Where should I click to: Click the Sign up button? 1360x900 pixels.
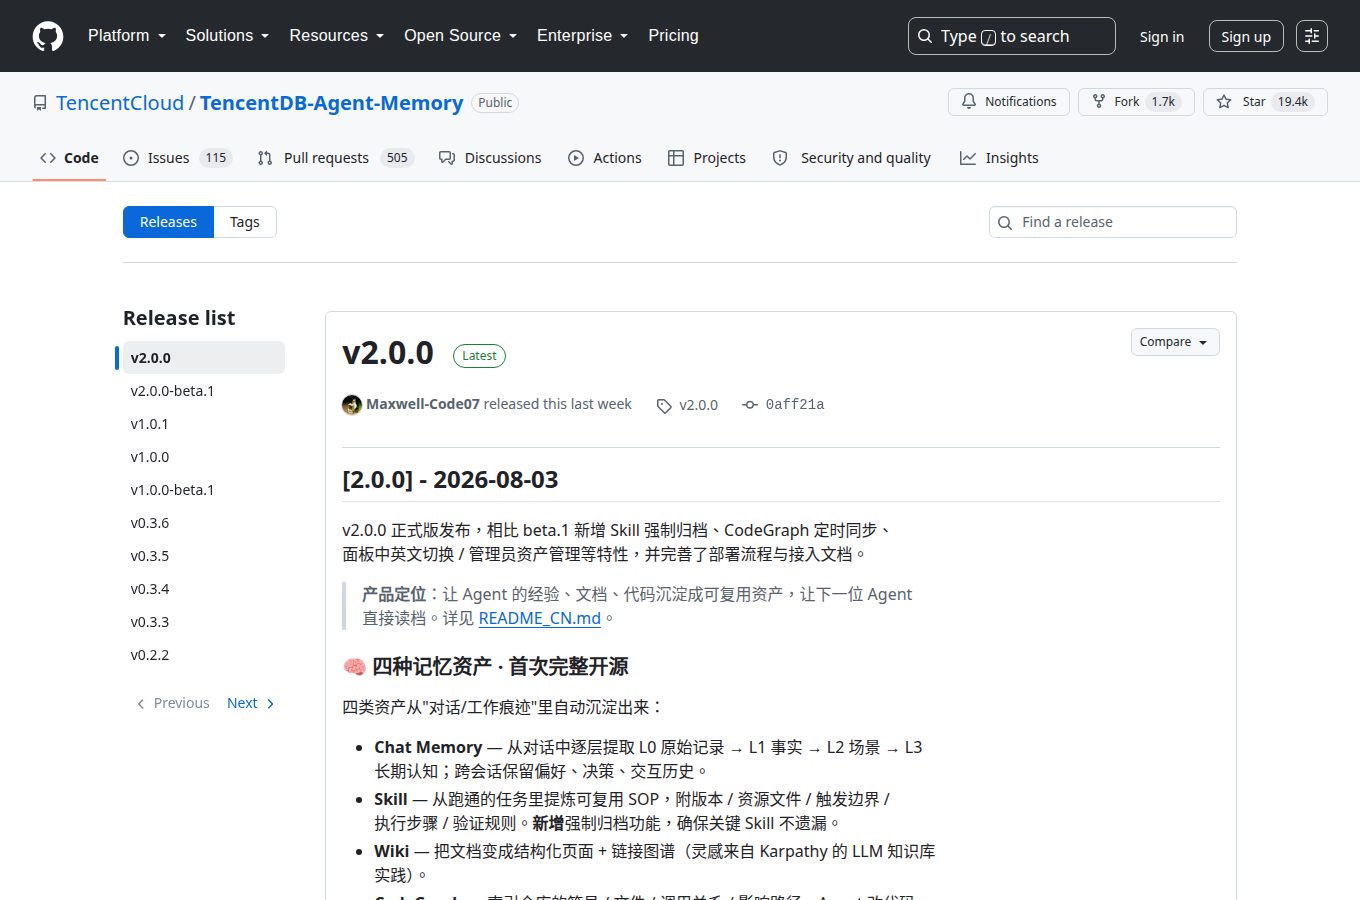point(1246,36)
